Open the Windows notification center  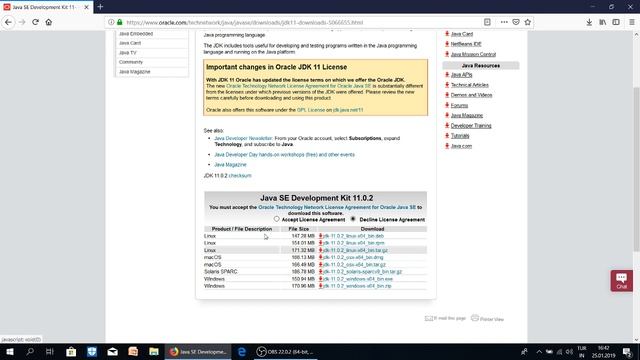627,351
